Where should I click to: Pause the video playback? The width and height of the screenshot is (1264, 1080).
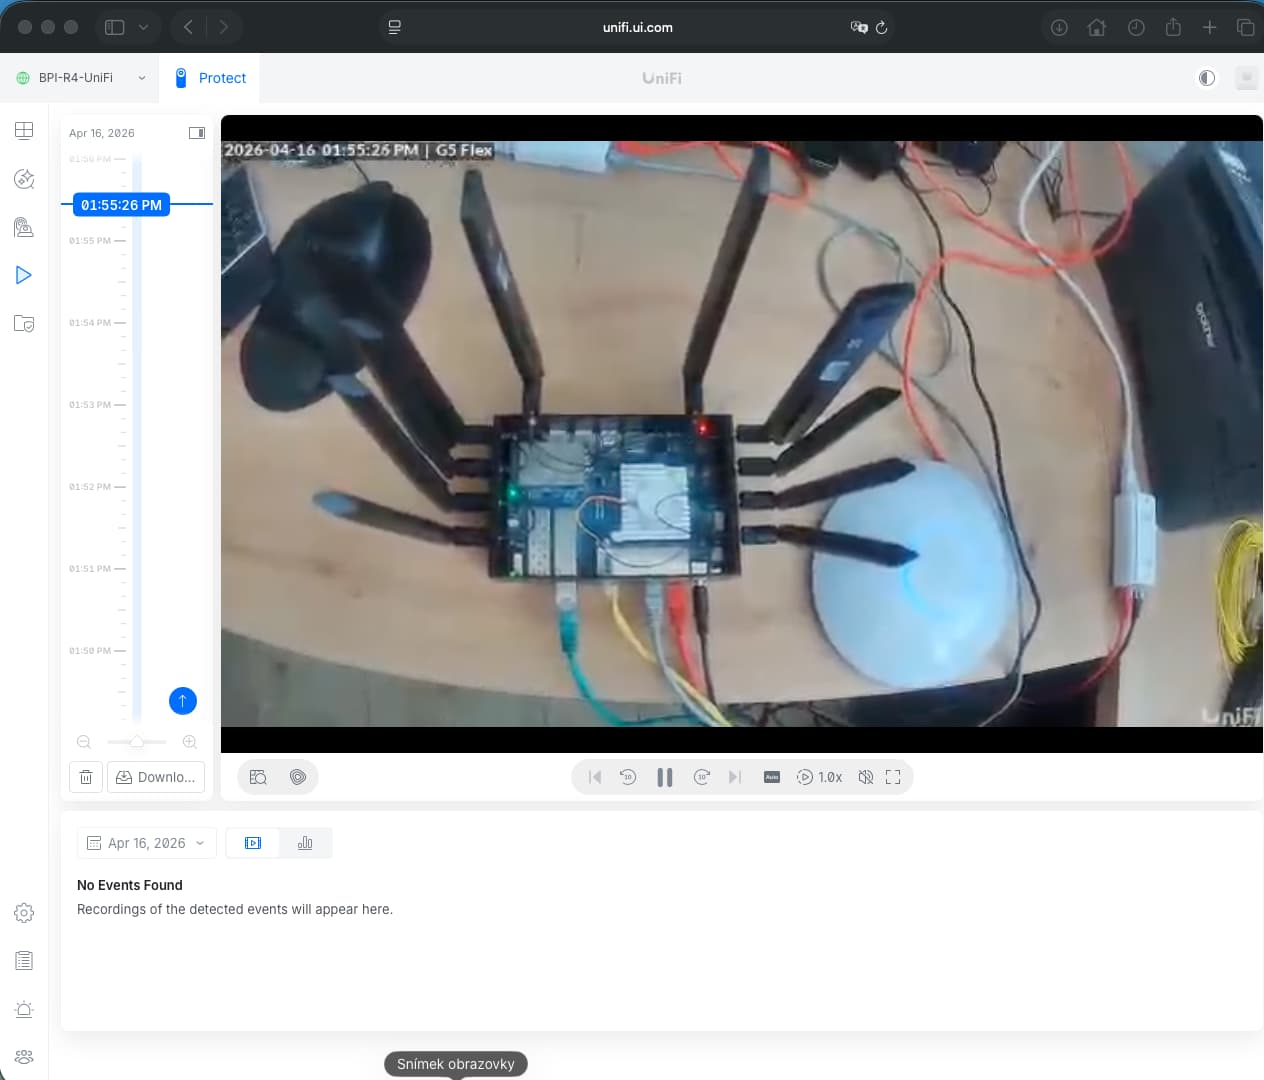(664, 777)
